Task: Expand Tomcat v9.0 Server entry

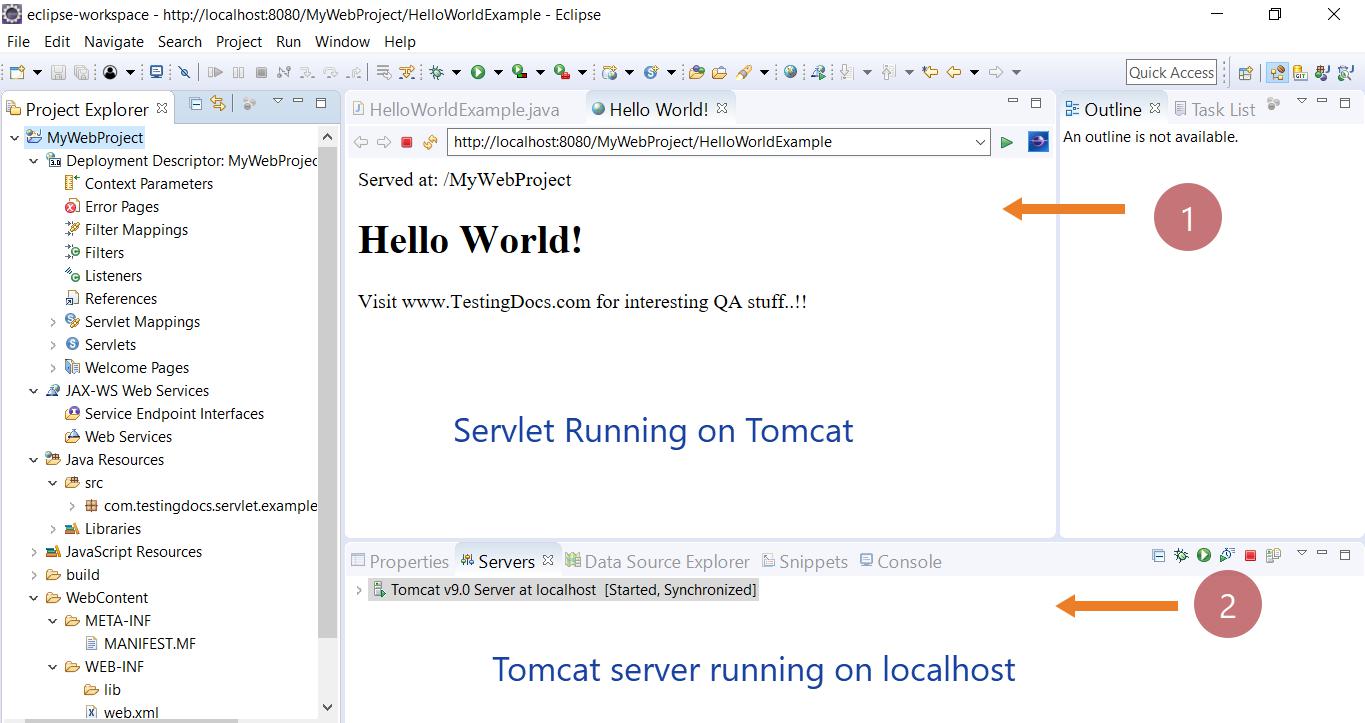Action: click(358, 590)
